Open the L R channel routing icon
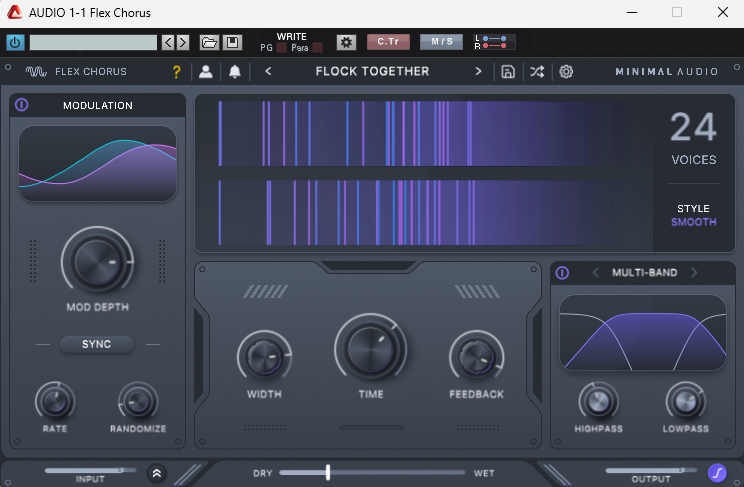The width and height of the screenshot is (744, 487). (494, 42)
